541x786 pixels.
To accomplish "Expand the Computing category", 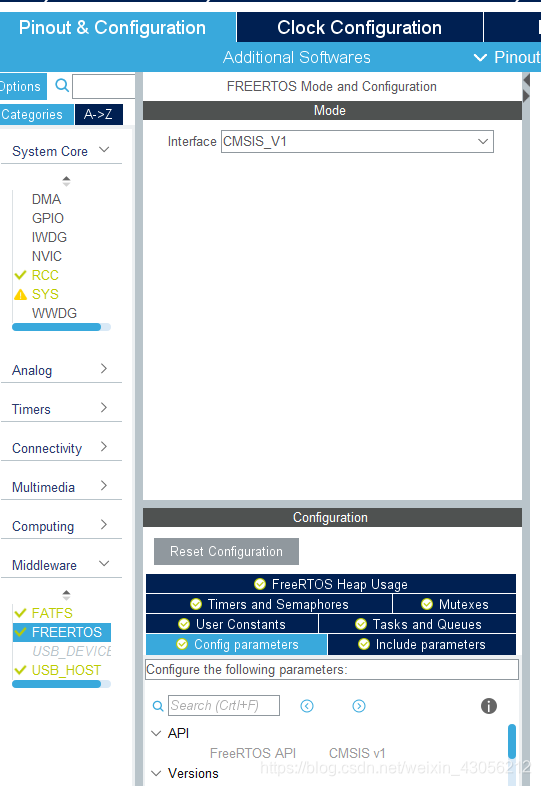I will click(x=104, y=525).
